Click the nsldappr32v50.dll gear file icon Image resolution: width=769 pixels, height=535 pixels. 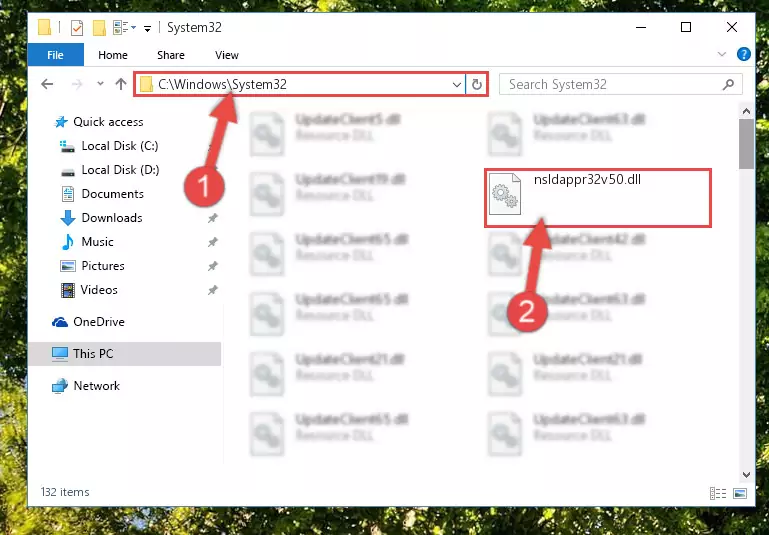505,194
